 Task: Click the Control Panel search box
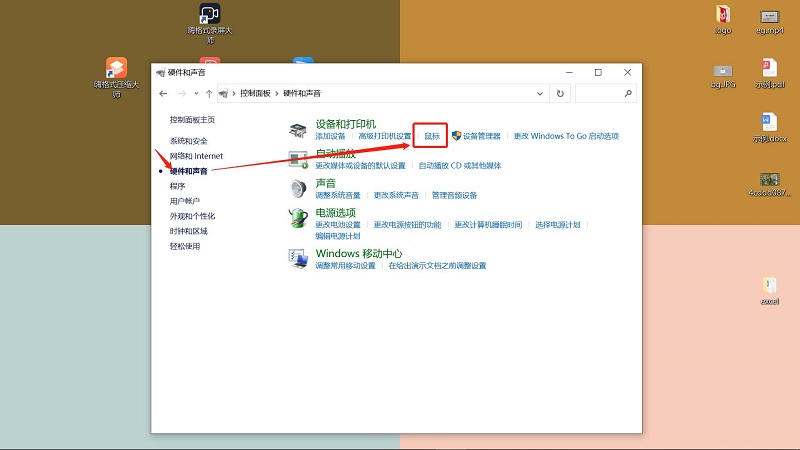600,93
